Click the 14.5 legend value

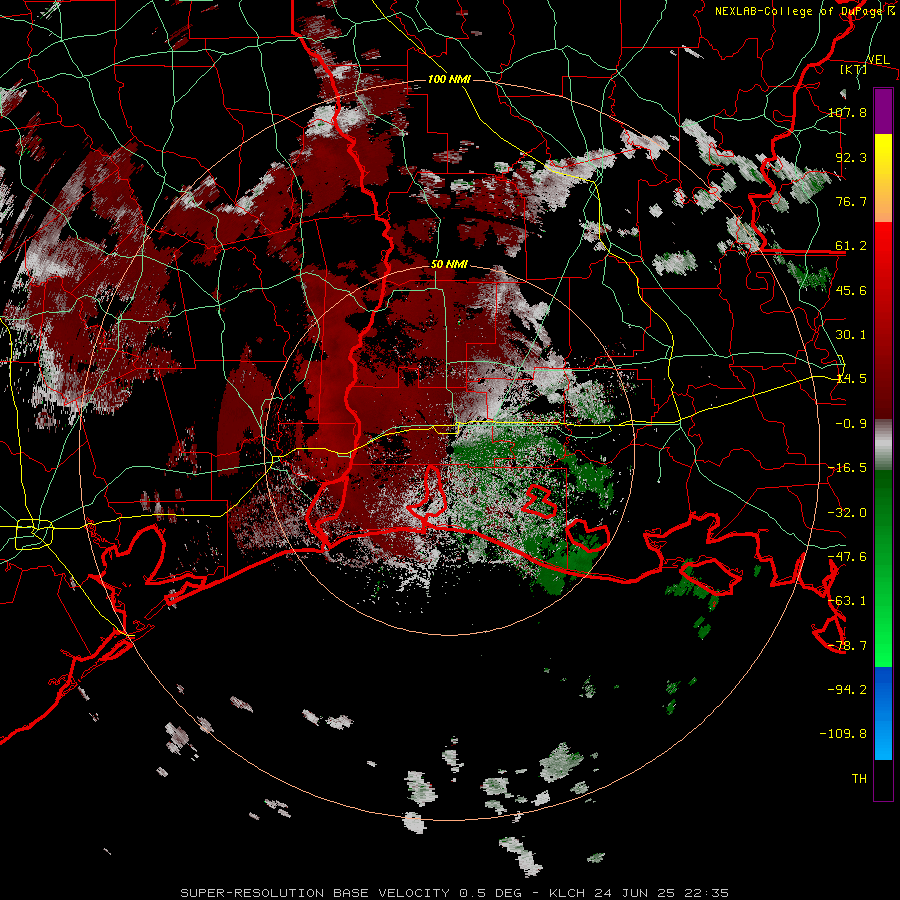point(851,379)
